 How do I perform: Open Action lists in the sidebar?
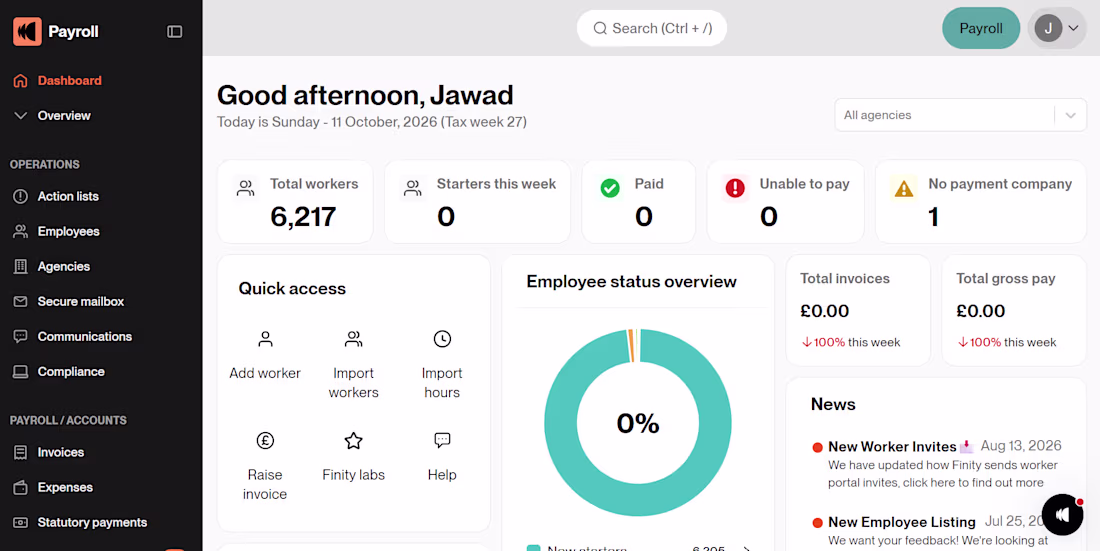pyautogui.click(x=68, y=197)
